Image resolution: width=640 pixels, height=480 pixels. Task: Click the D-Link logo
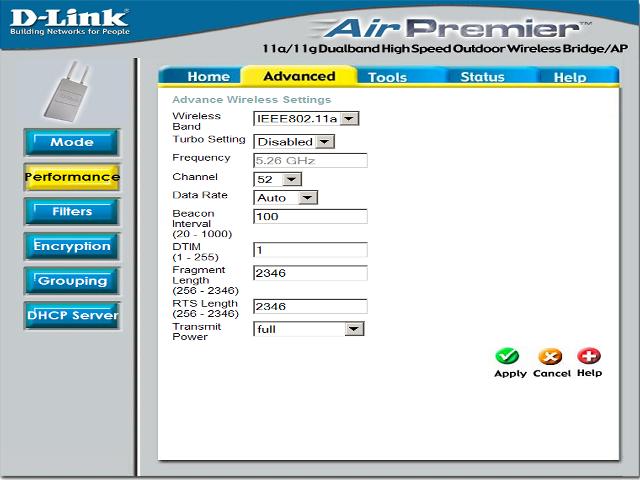coord(69,22)
